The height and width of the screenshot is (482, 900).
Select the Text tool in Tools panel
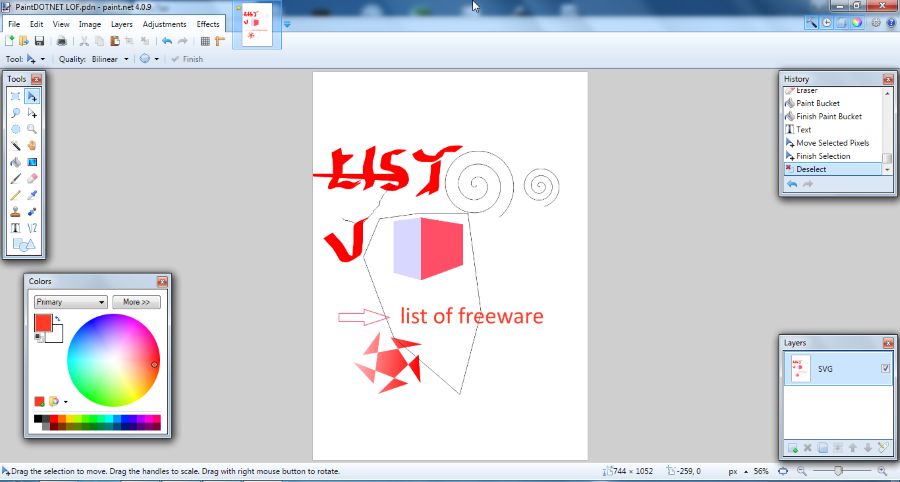click(15, 228)
